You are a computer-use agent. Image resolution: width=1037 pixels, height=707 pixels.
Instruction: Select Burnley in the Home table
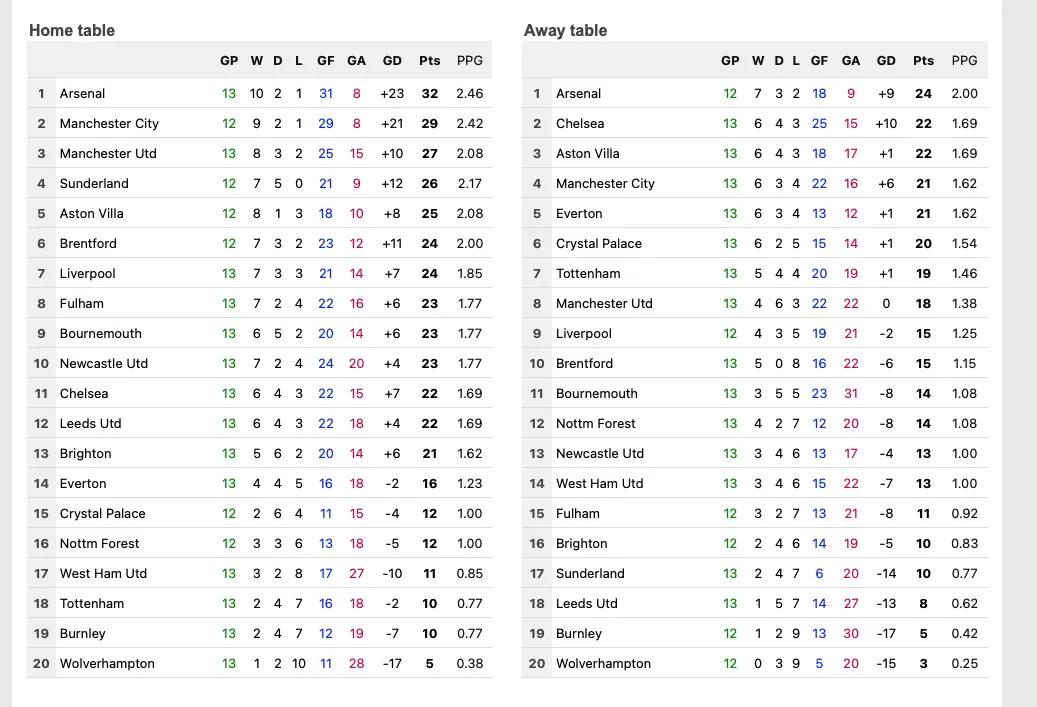tap(83, 634)
